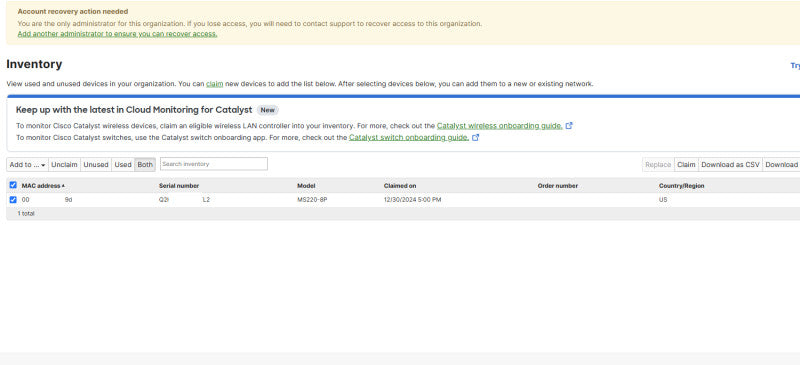Open the Catalyst wireless onboarding guide link
This screenshot has height=365, width=800.
coord(499,126)
